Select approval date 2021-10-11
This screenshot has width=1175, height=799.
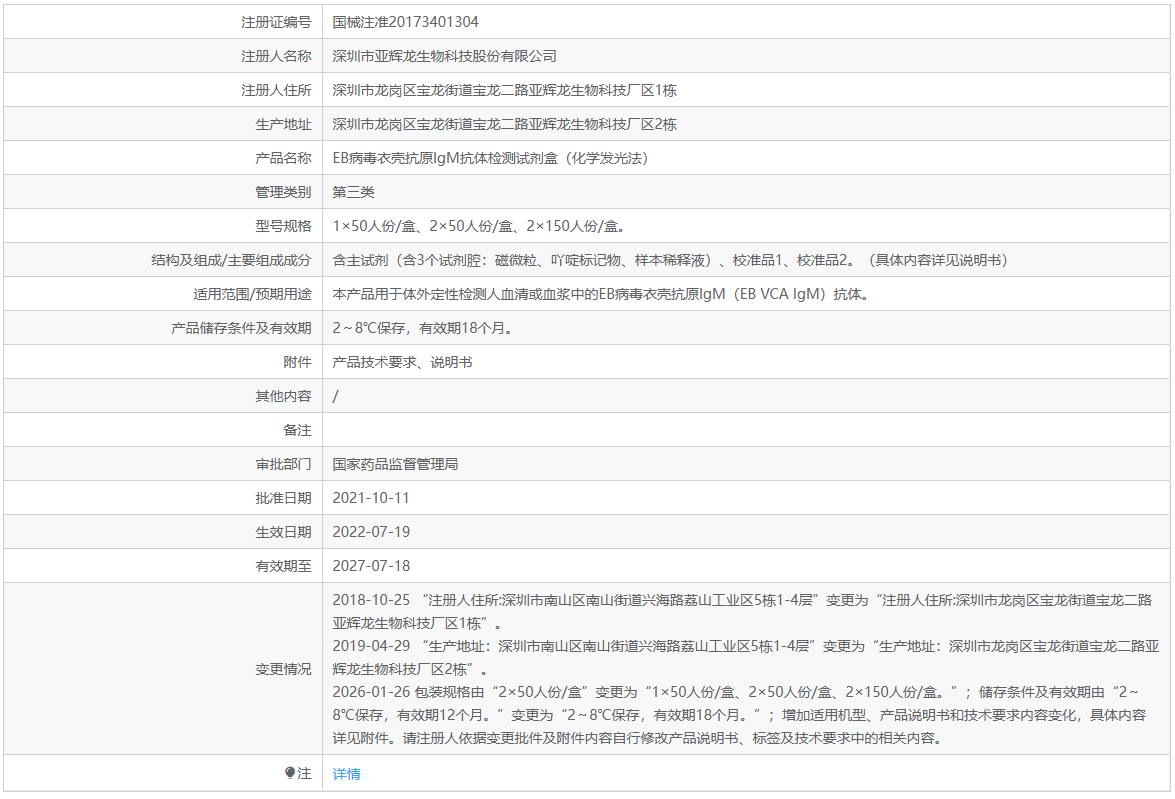[371, 498]
